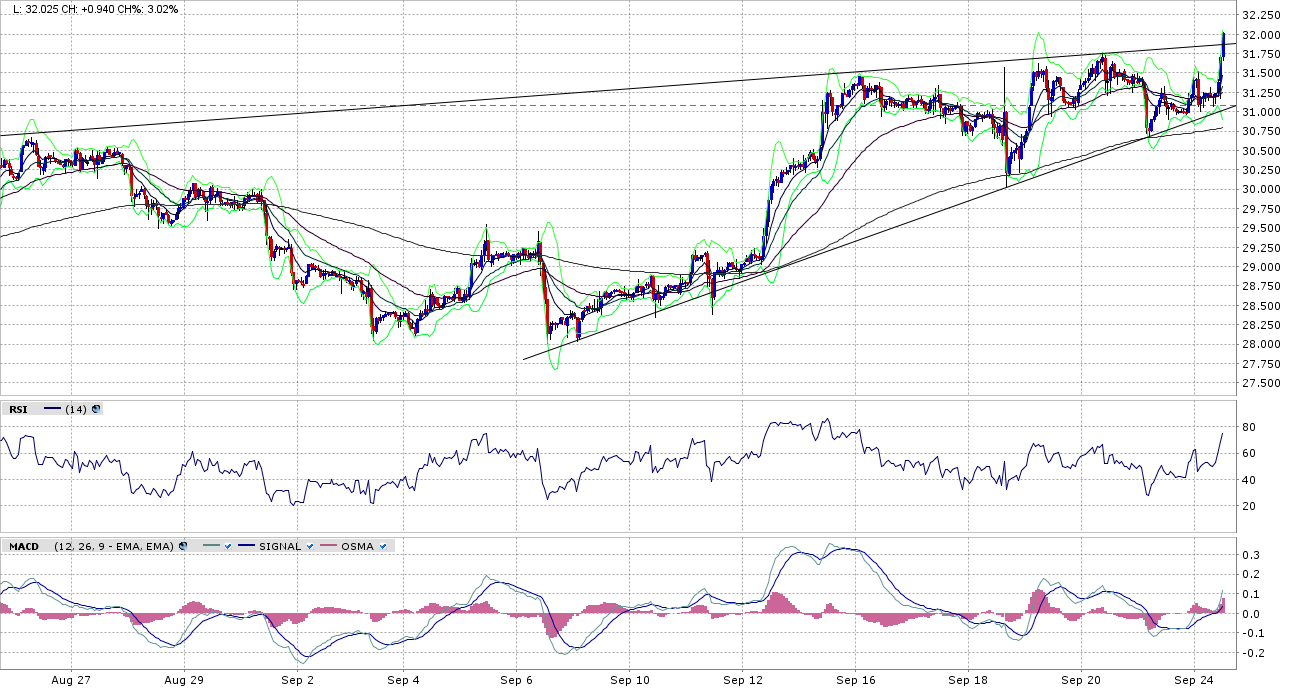Click the Sep 24 date axis marker
This screenshot has width=1289, height=694.
(1194, 680)
